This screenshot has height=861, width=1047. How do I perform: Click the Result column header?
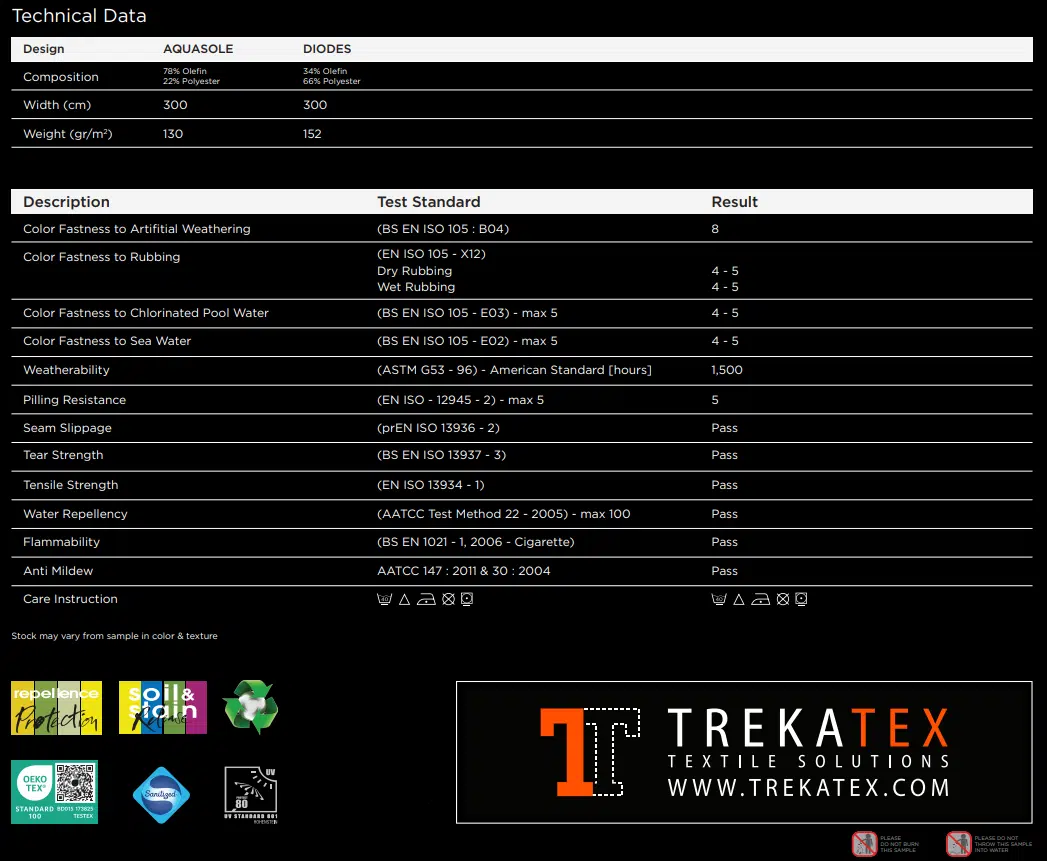tap(734, 202)
